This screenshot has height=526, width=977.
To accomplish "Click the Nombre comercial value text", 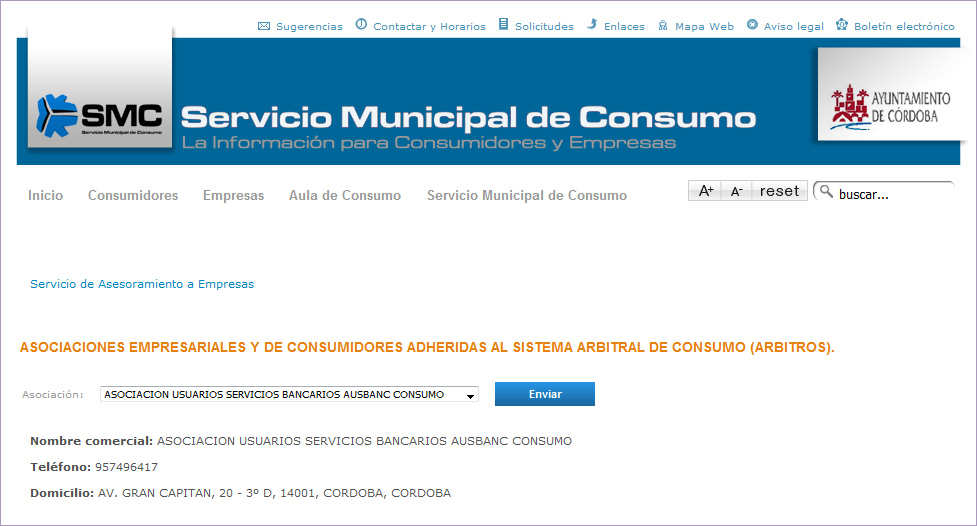I will click(x=365, y=441).
